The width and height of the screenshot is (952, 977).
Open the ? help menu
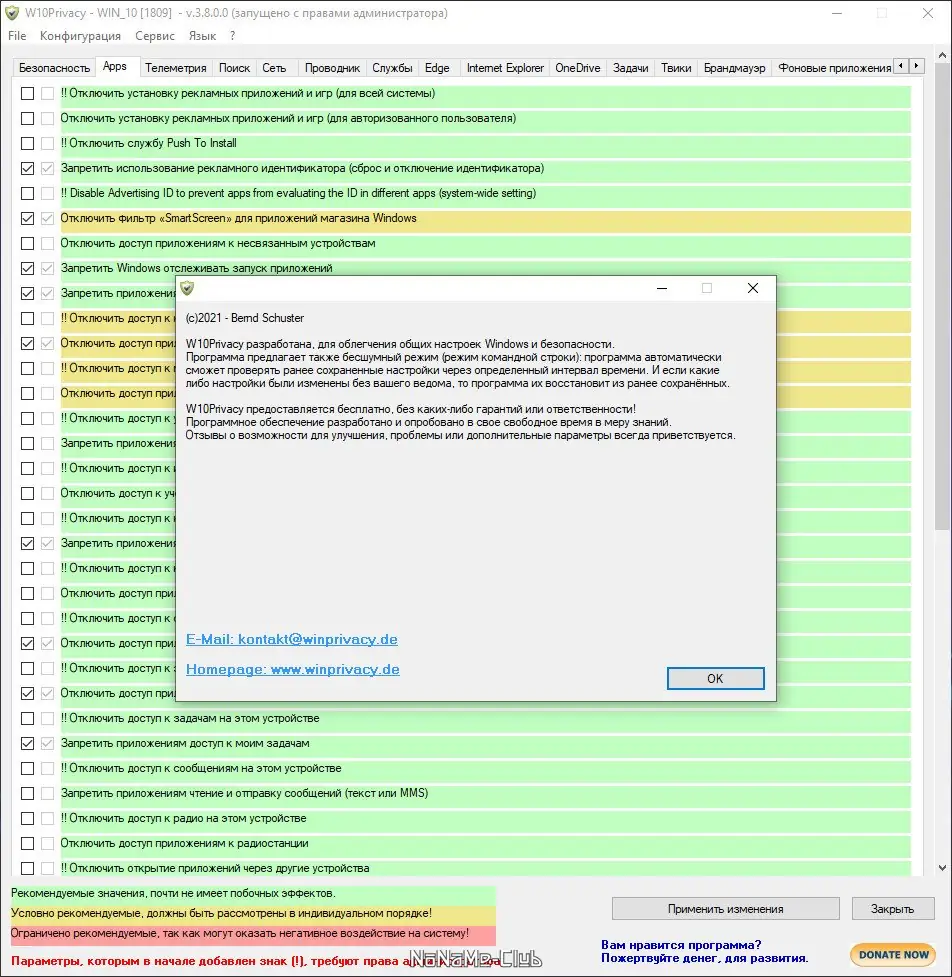232,36
